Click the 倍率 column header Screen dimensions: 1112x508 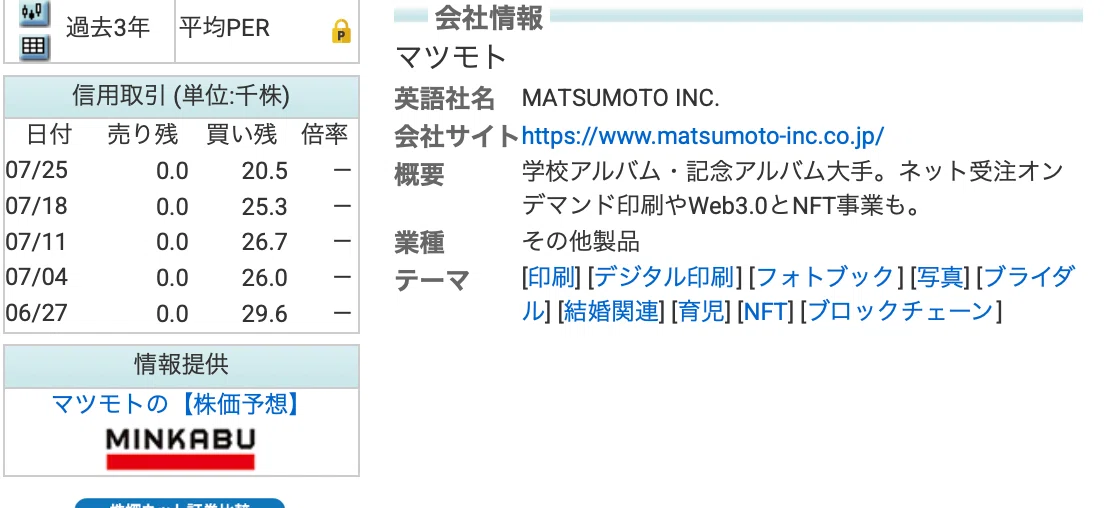pos(324,134)
